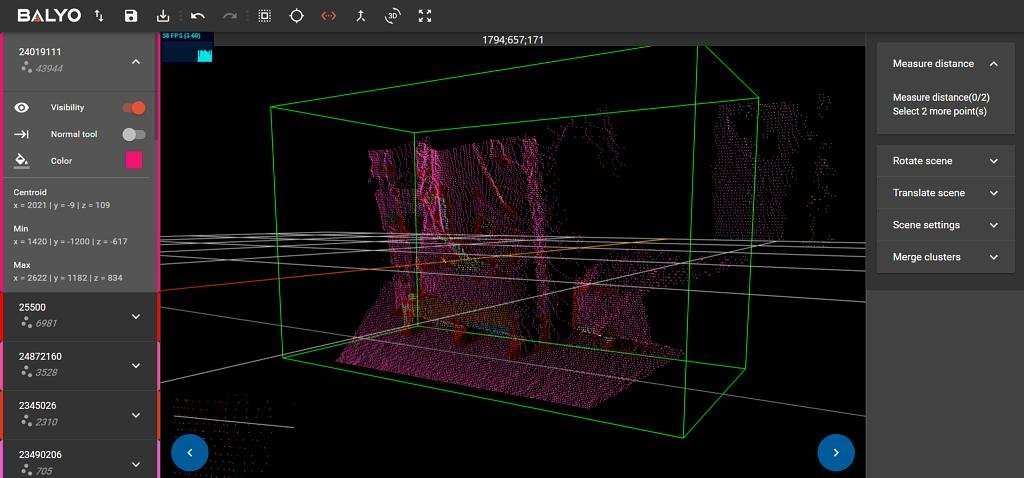
Task: Click the arrow-to-bar icon beside Normal tool
Action: coord(22,134)
